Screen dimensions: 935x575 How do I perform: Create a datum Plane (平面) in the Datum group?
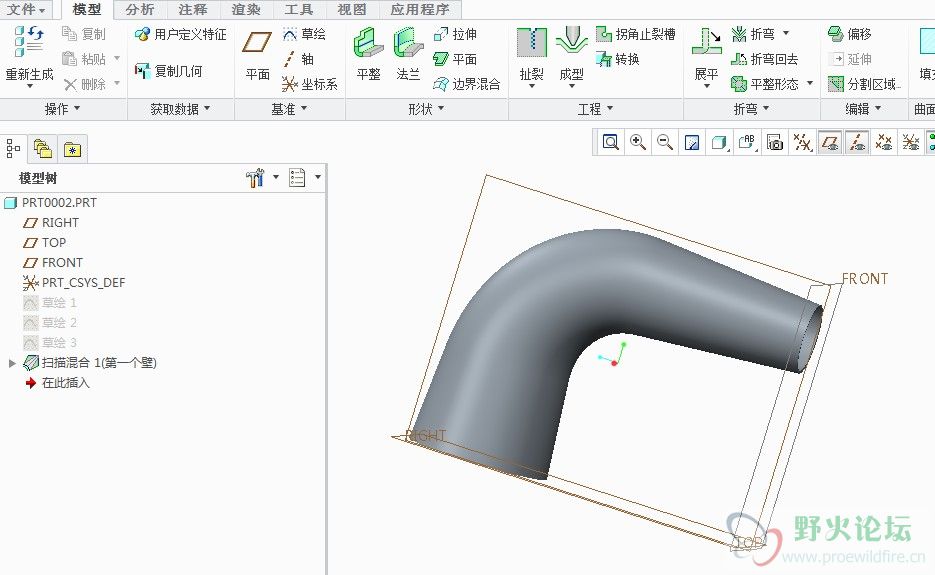point(257,55)
